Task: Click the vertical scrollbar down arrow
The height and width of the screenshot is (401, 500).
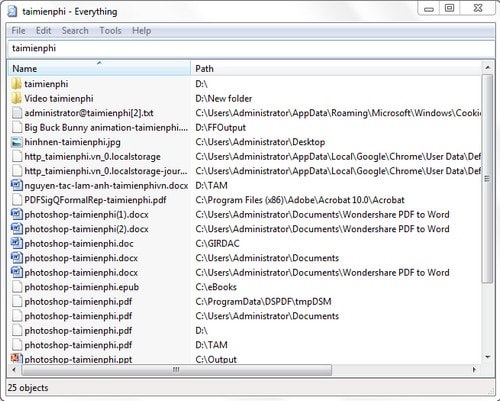Action: [x=488, y=357]
